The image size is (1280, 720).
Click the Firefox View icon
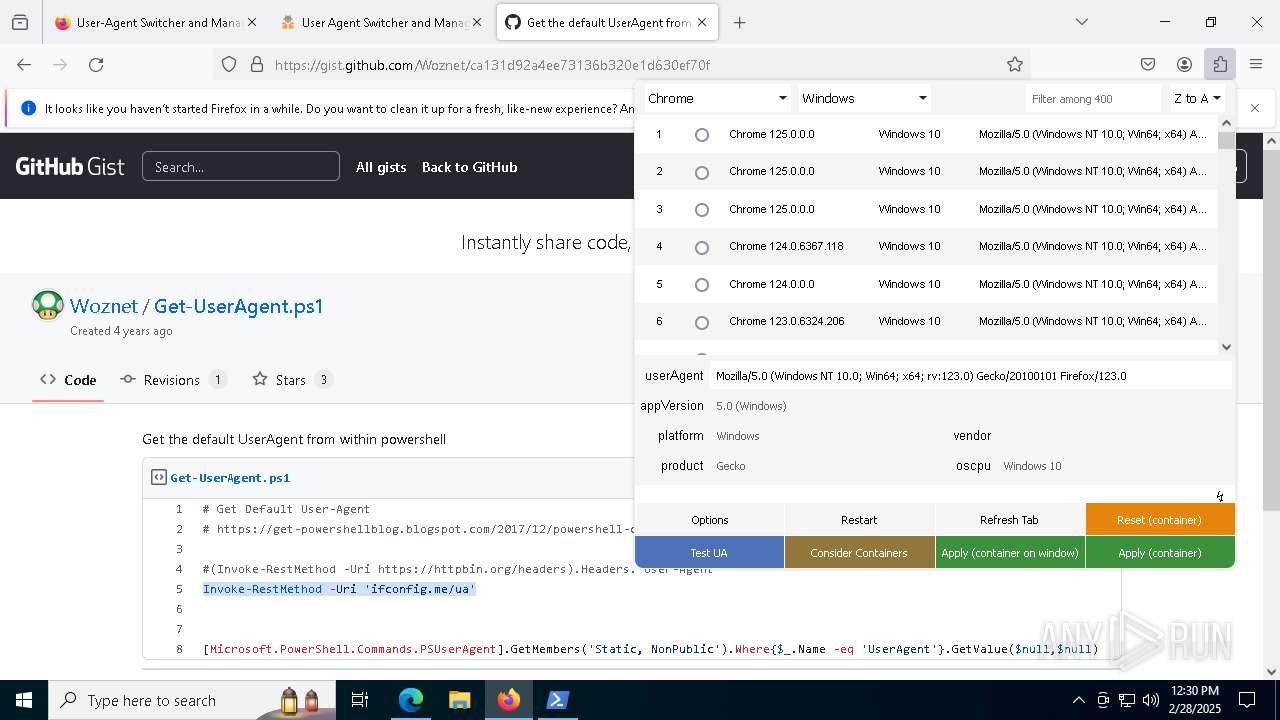tap(20, 22)
